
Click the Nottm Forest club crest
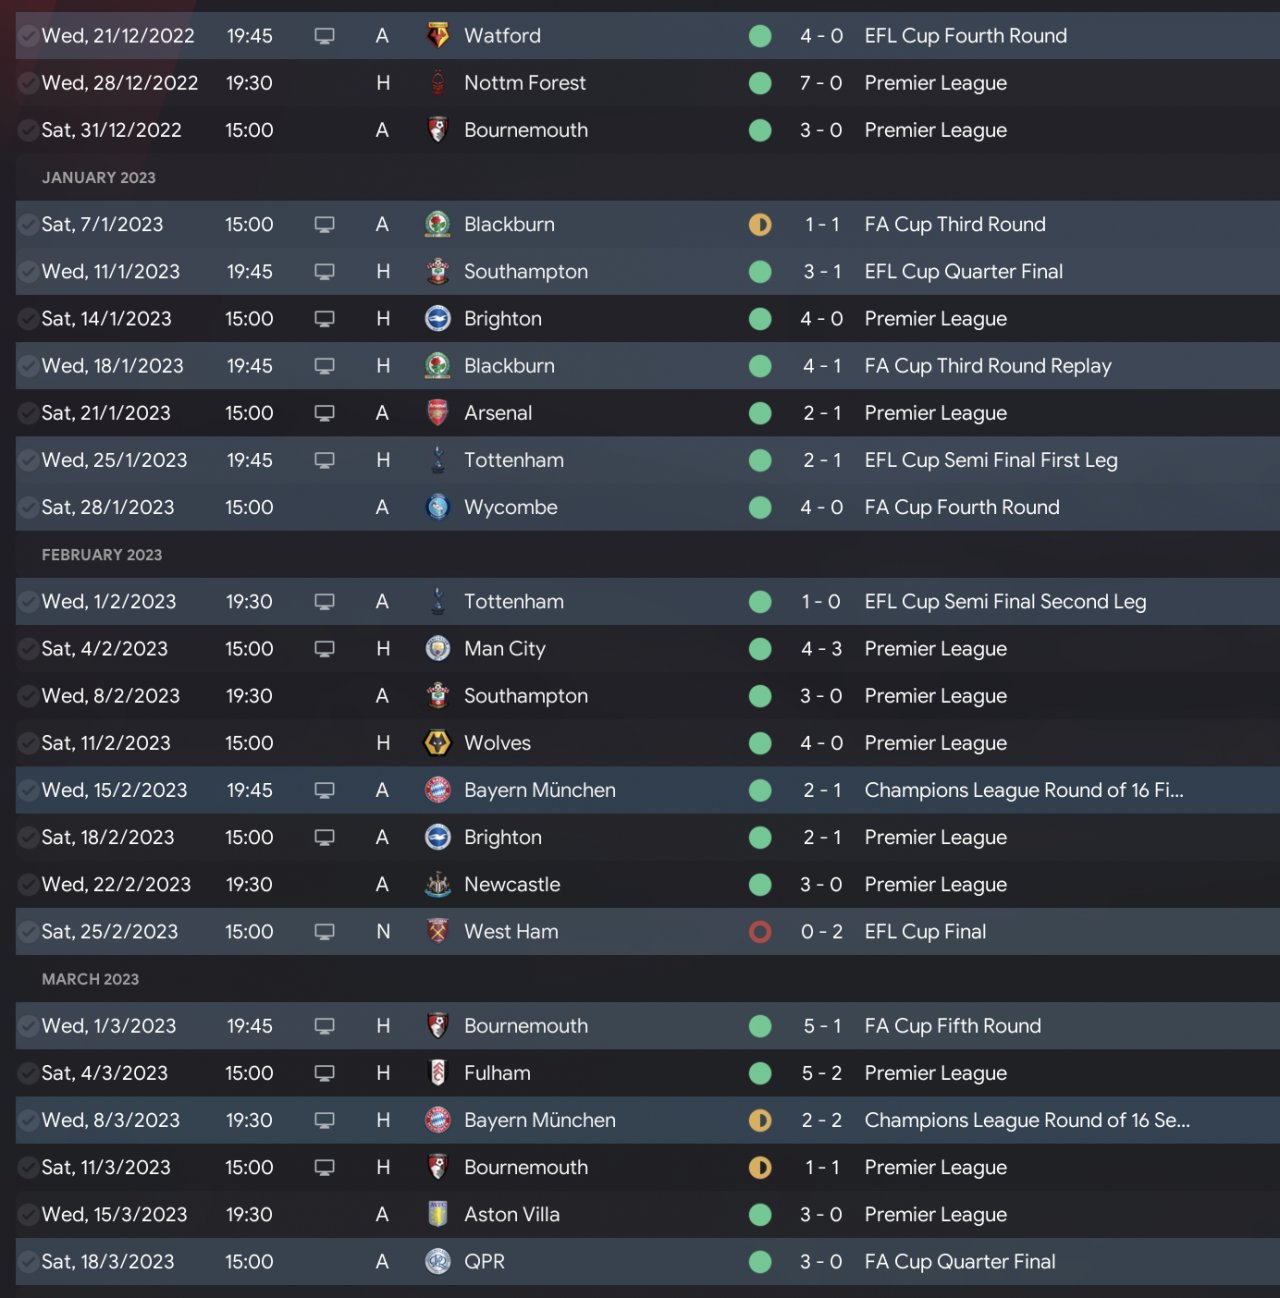click(x=437, y=83)
